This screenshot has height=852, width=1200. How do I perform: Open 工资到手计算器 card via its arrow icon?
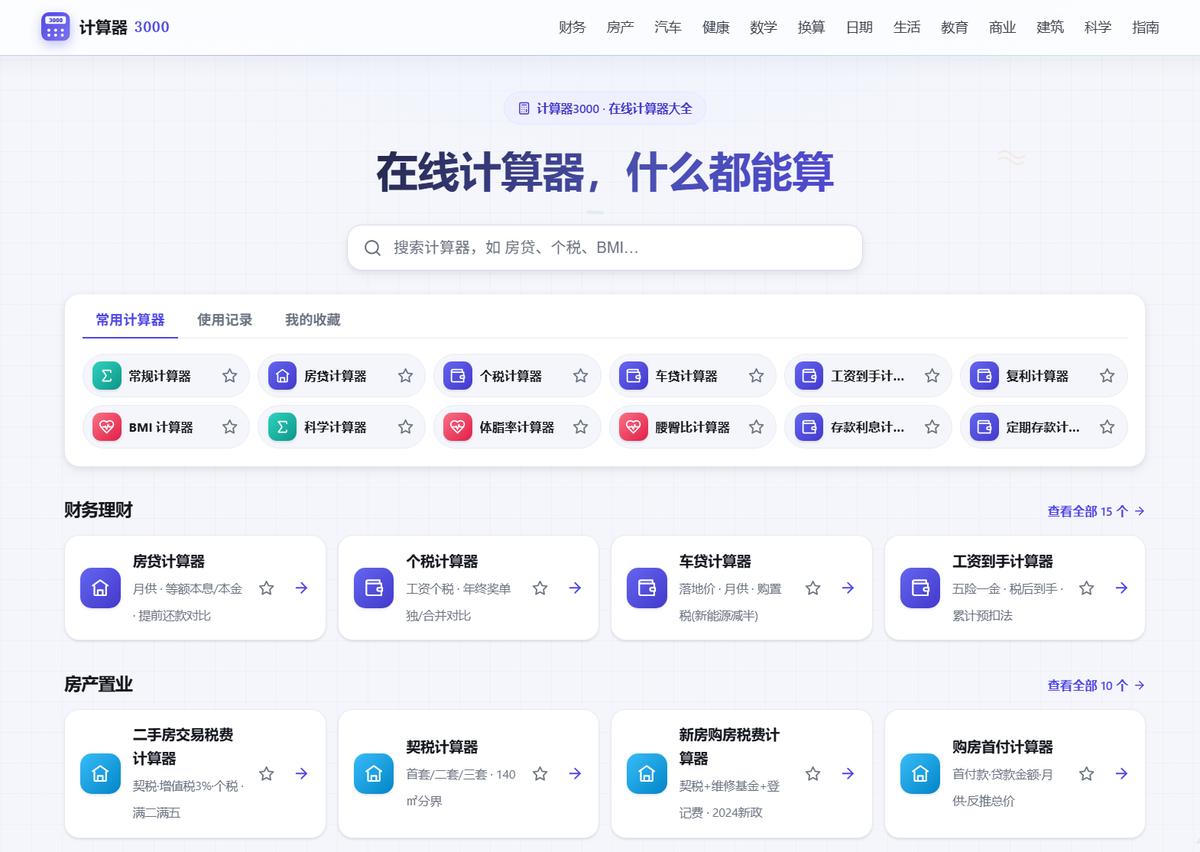pyautogui.click(x=1121, y=588)
